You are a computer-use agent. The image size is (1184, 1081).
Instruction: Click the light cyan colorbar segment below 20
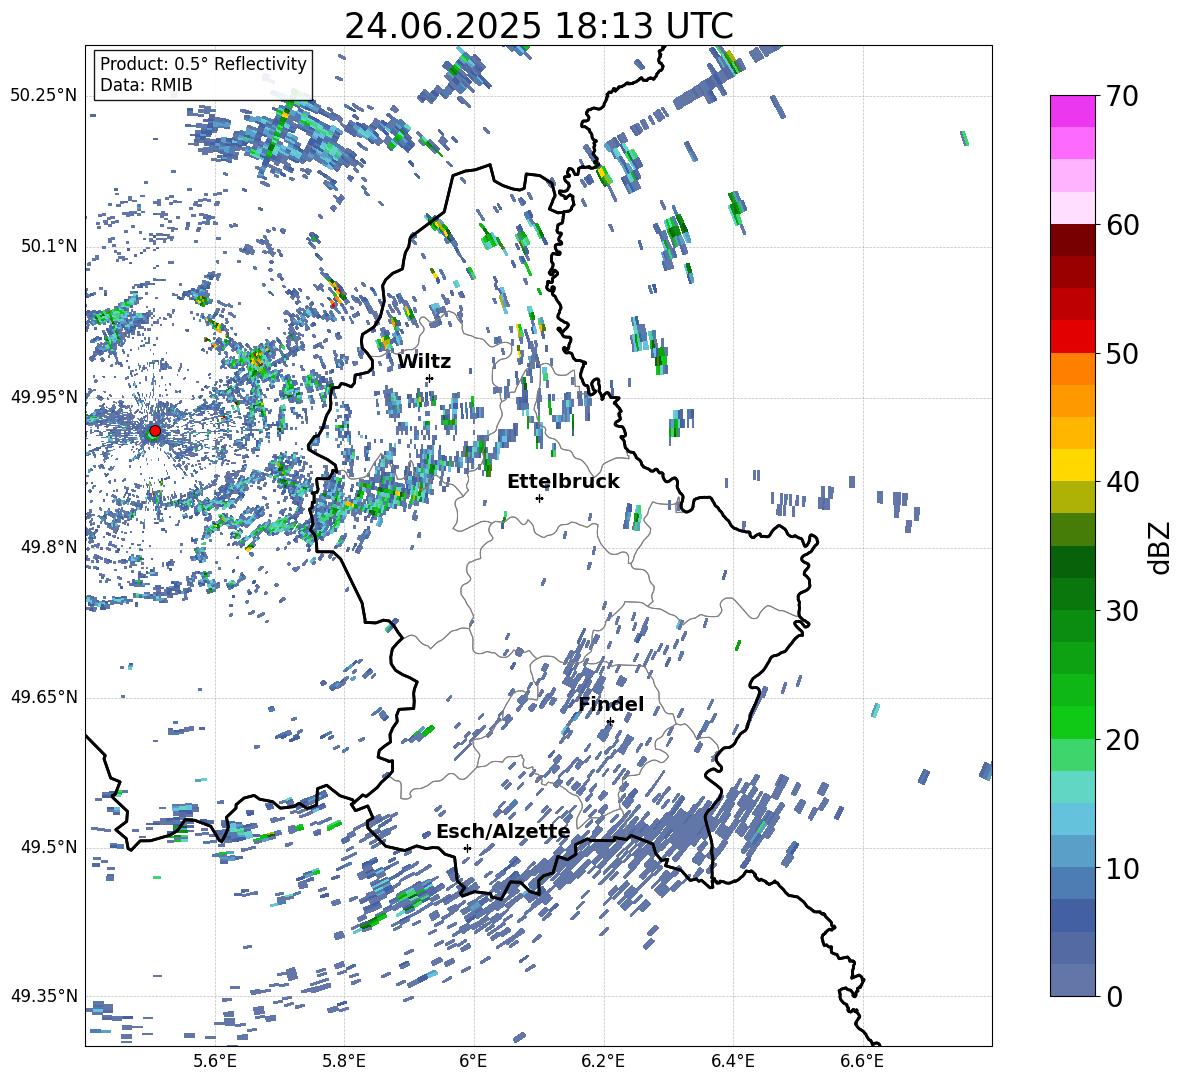click(x=1072, y=787)
